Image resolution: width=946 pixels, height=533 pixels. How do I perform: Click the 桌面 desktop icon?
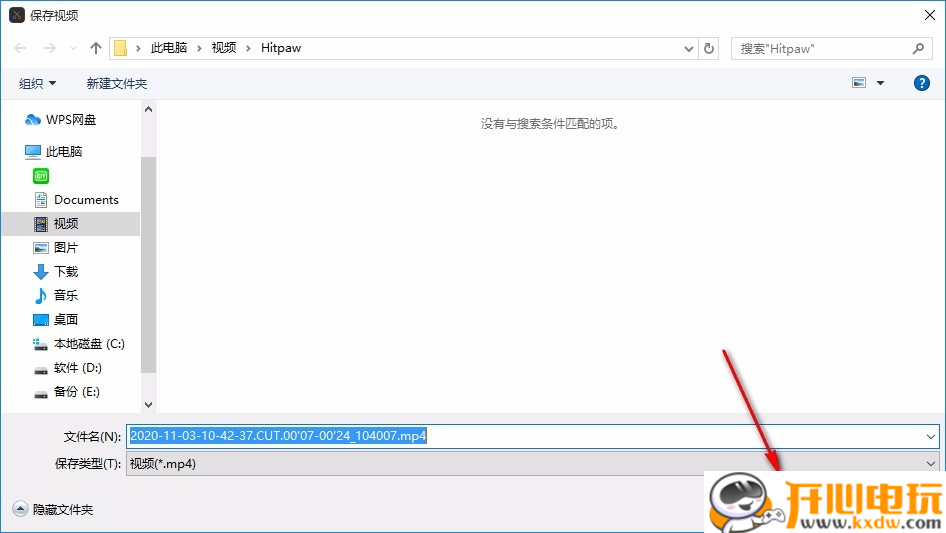pyautogui.click(x=41, y=320)
